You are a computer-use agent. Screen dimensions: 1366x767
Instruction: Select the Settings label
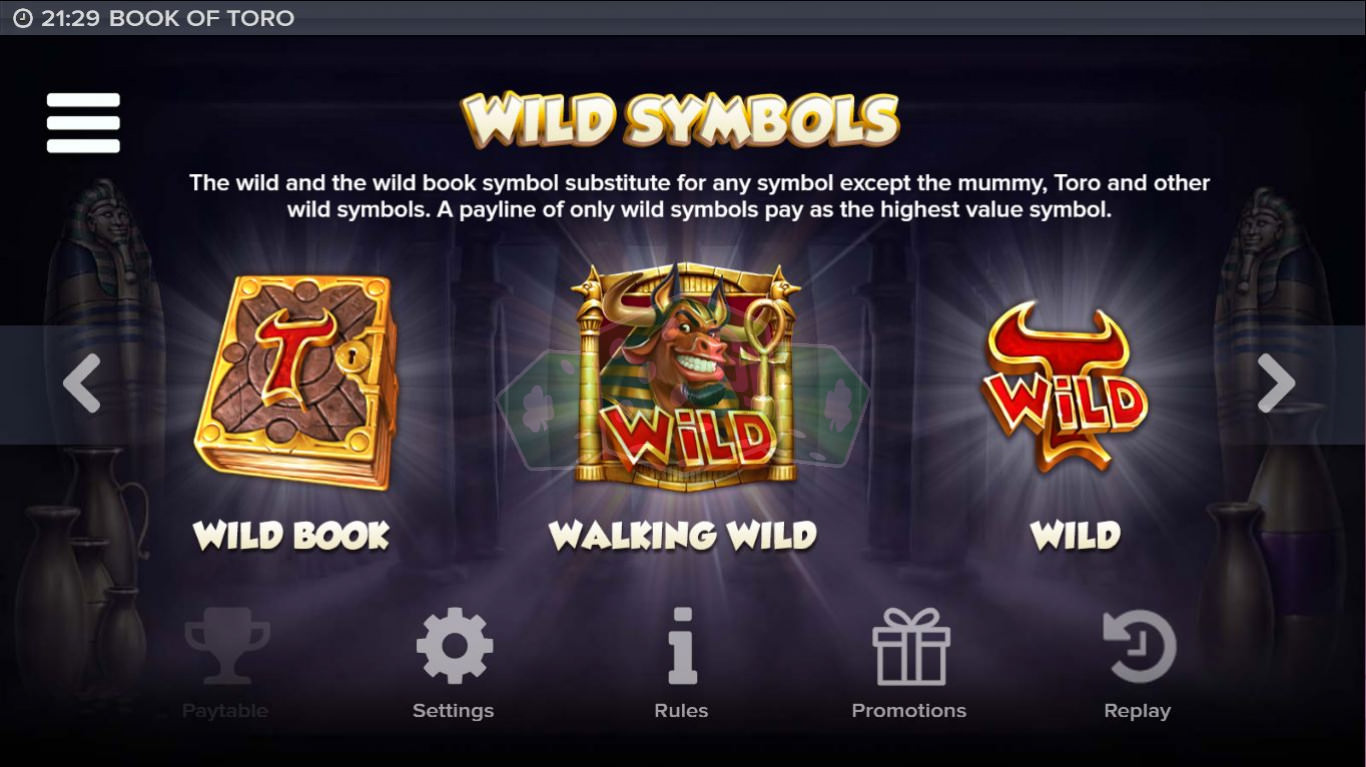[453, 711]
